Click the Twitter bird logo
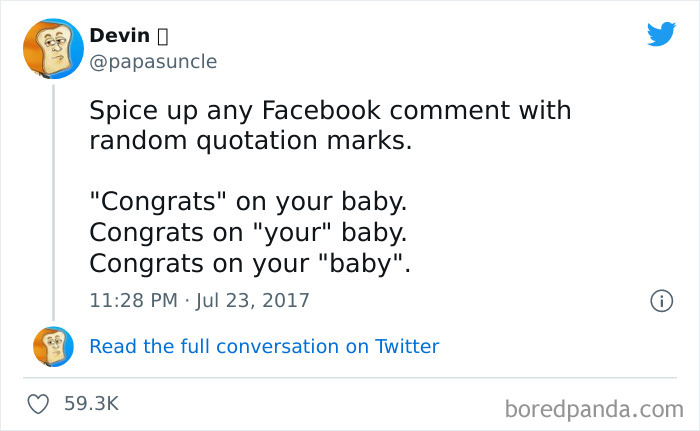700x431 pixels. tap(661, 35)
